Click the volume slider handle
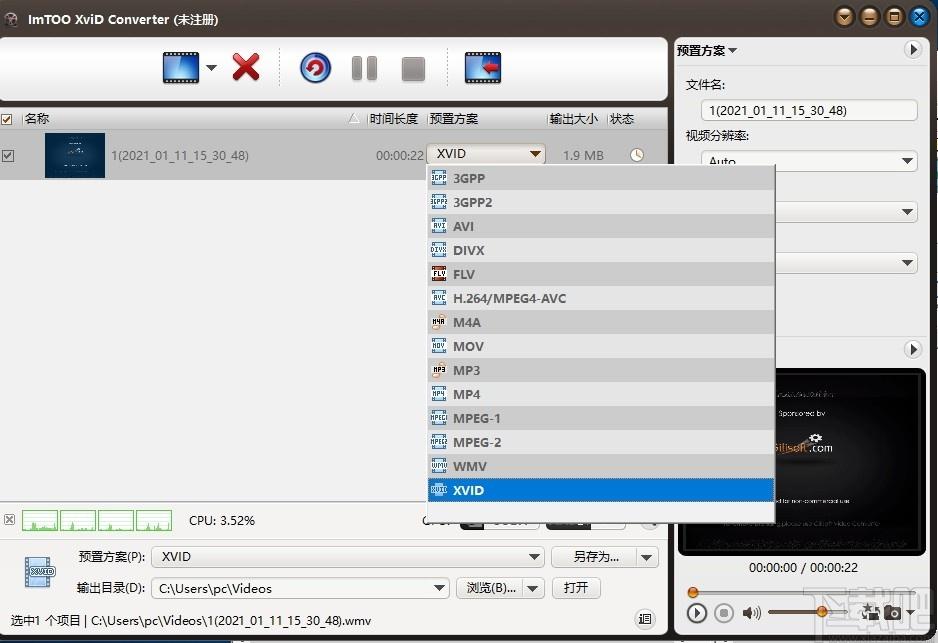938x643 pixels. pyautogui.click(x=822, y=611)
